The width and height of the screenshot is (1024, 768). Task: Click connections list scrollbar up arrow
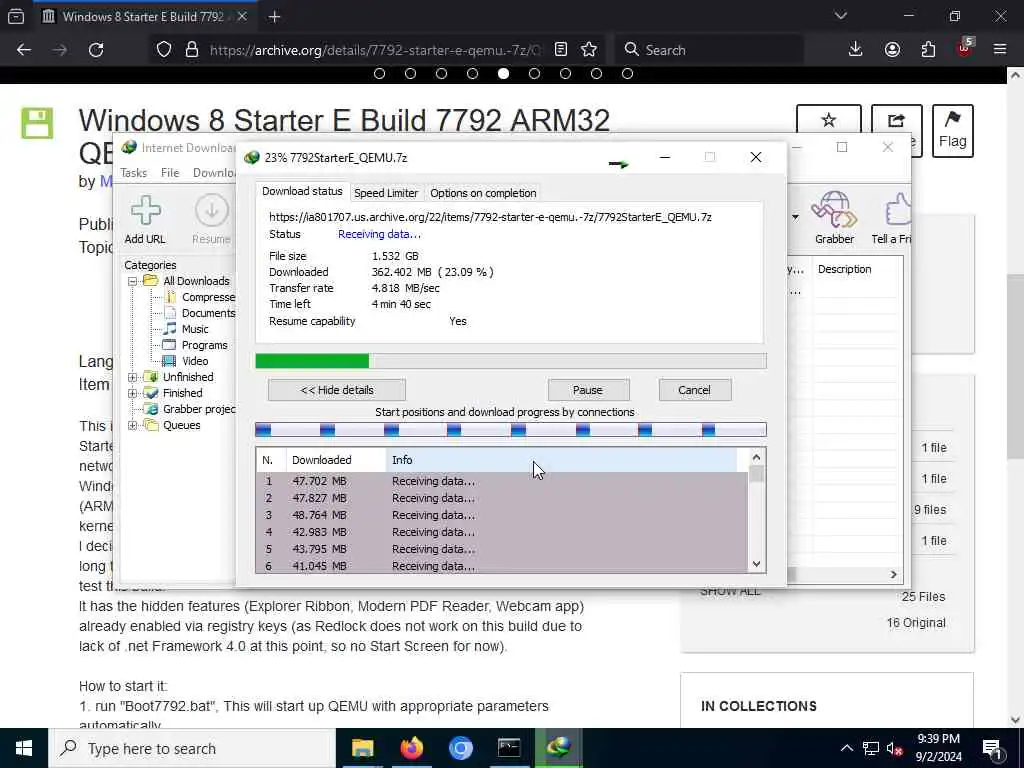(x=756, y=458)
